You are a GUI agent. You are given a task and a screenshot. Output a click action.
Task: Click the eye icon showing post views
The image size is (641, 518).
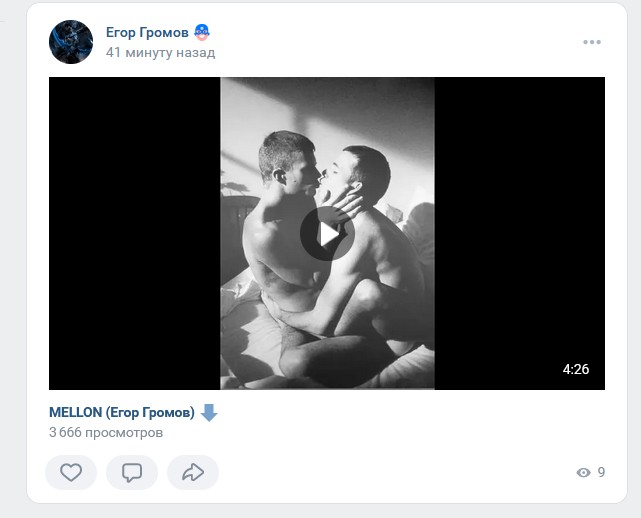coord(584,473)
